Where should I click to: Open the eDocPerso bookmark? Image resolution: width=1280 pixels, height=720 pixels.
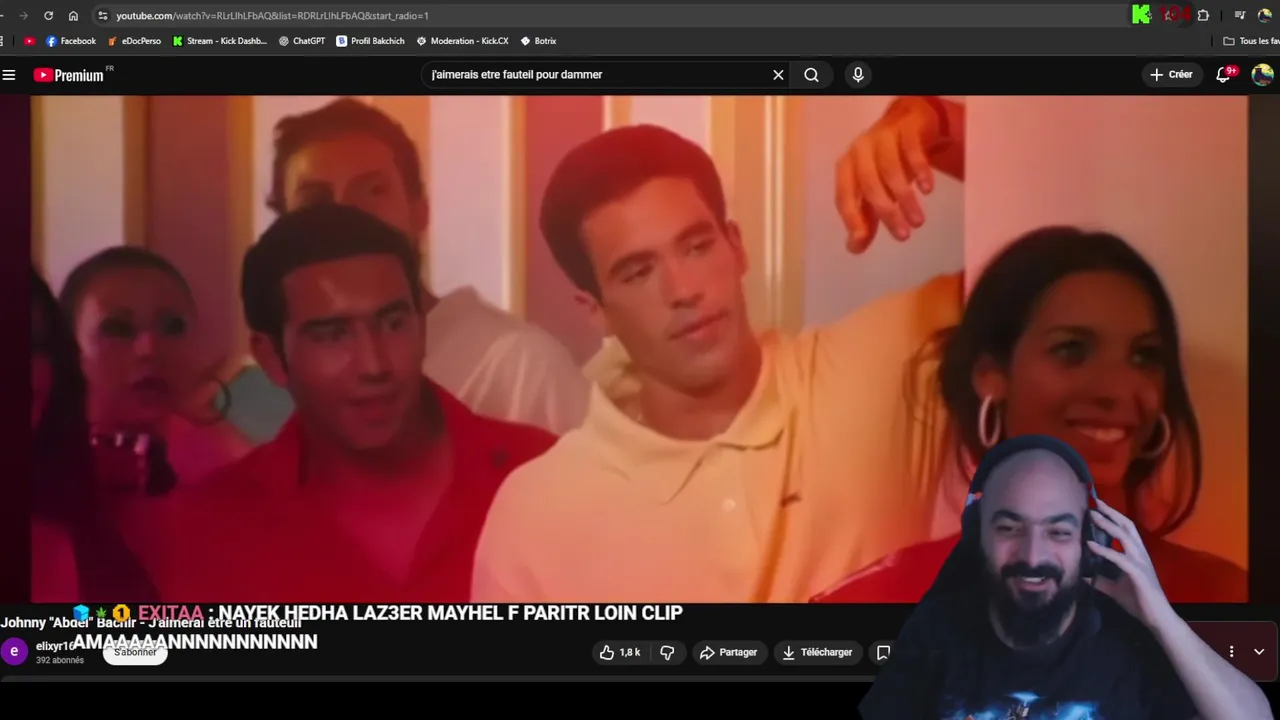pos(133,41)
